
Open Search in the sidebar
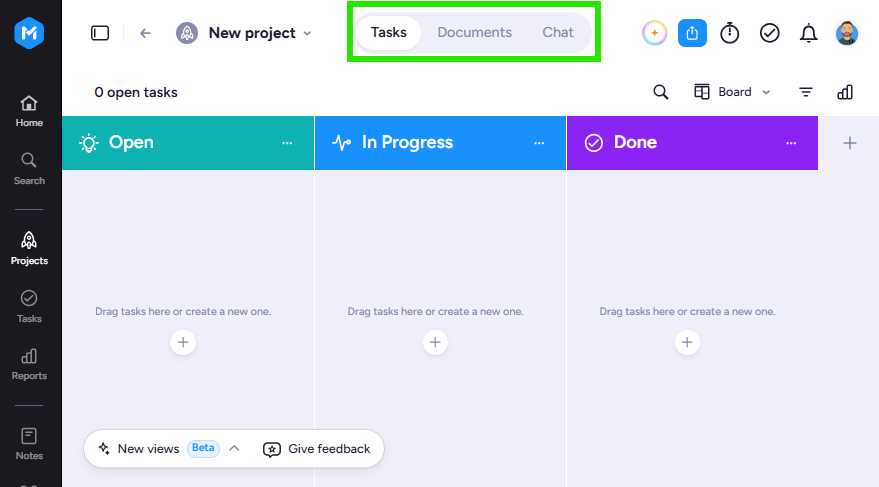tap(29, 169)
